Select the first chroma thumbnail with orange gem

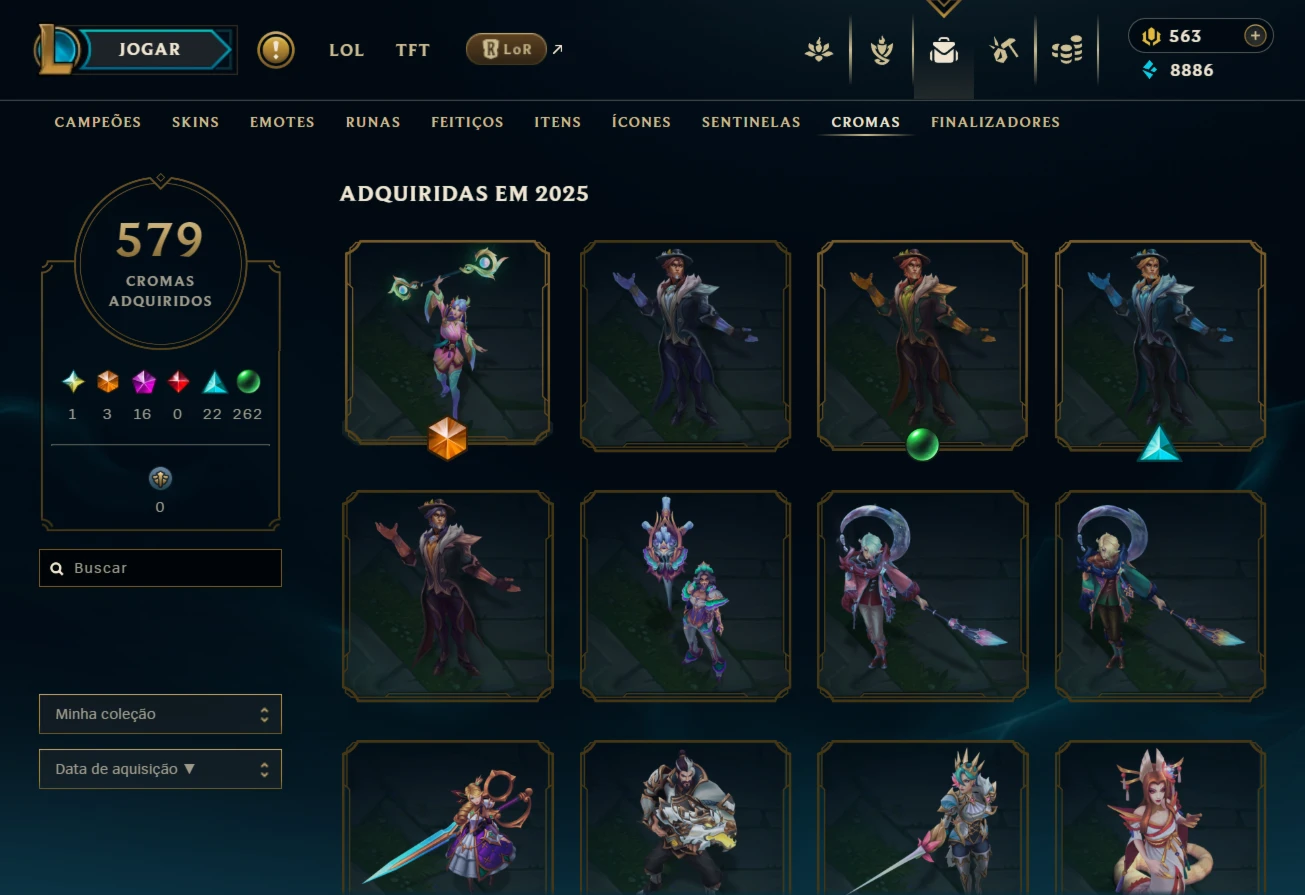[448, 342]
